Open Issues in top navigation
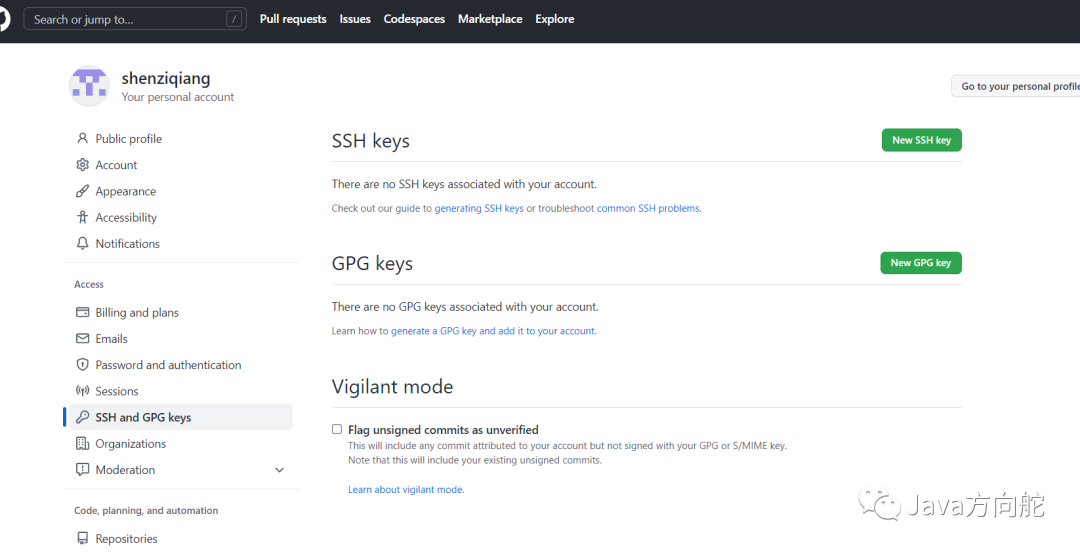The height and width of the screenshot is (552, 1080). coord(355,19)
